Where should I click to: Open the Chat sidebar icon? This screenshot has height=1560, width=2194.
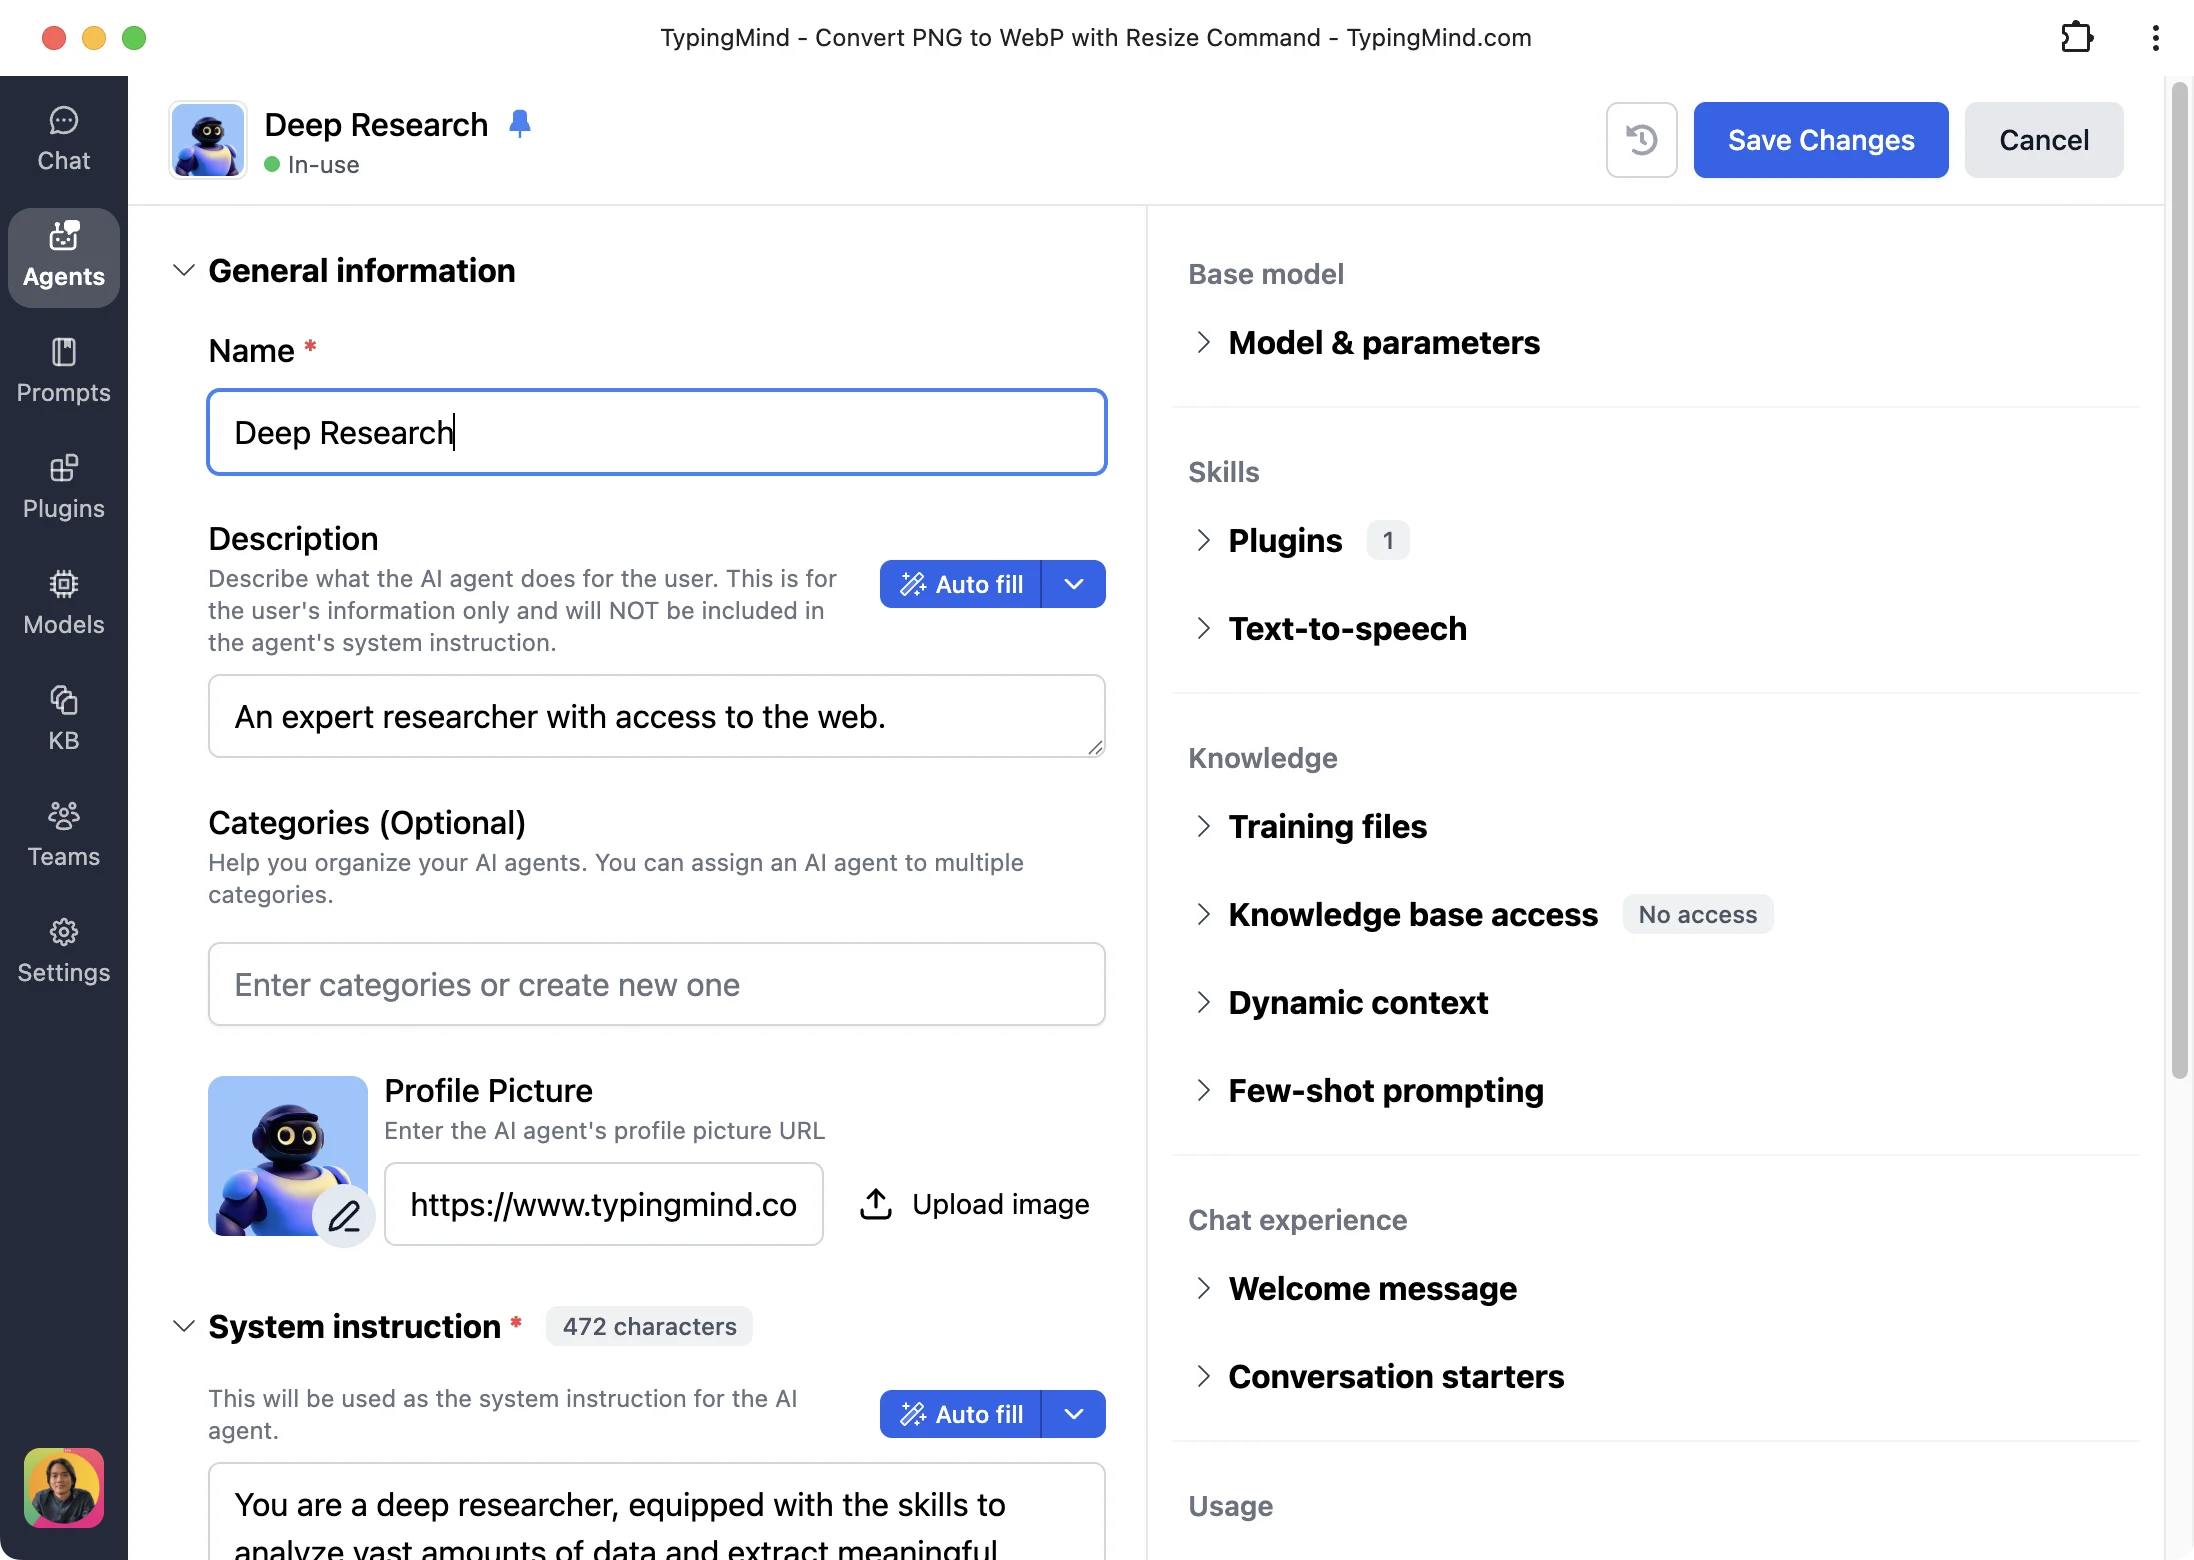[63, 139]
